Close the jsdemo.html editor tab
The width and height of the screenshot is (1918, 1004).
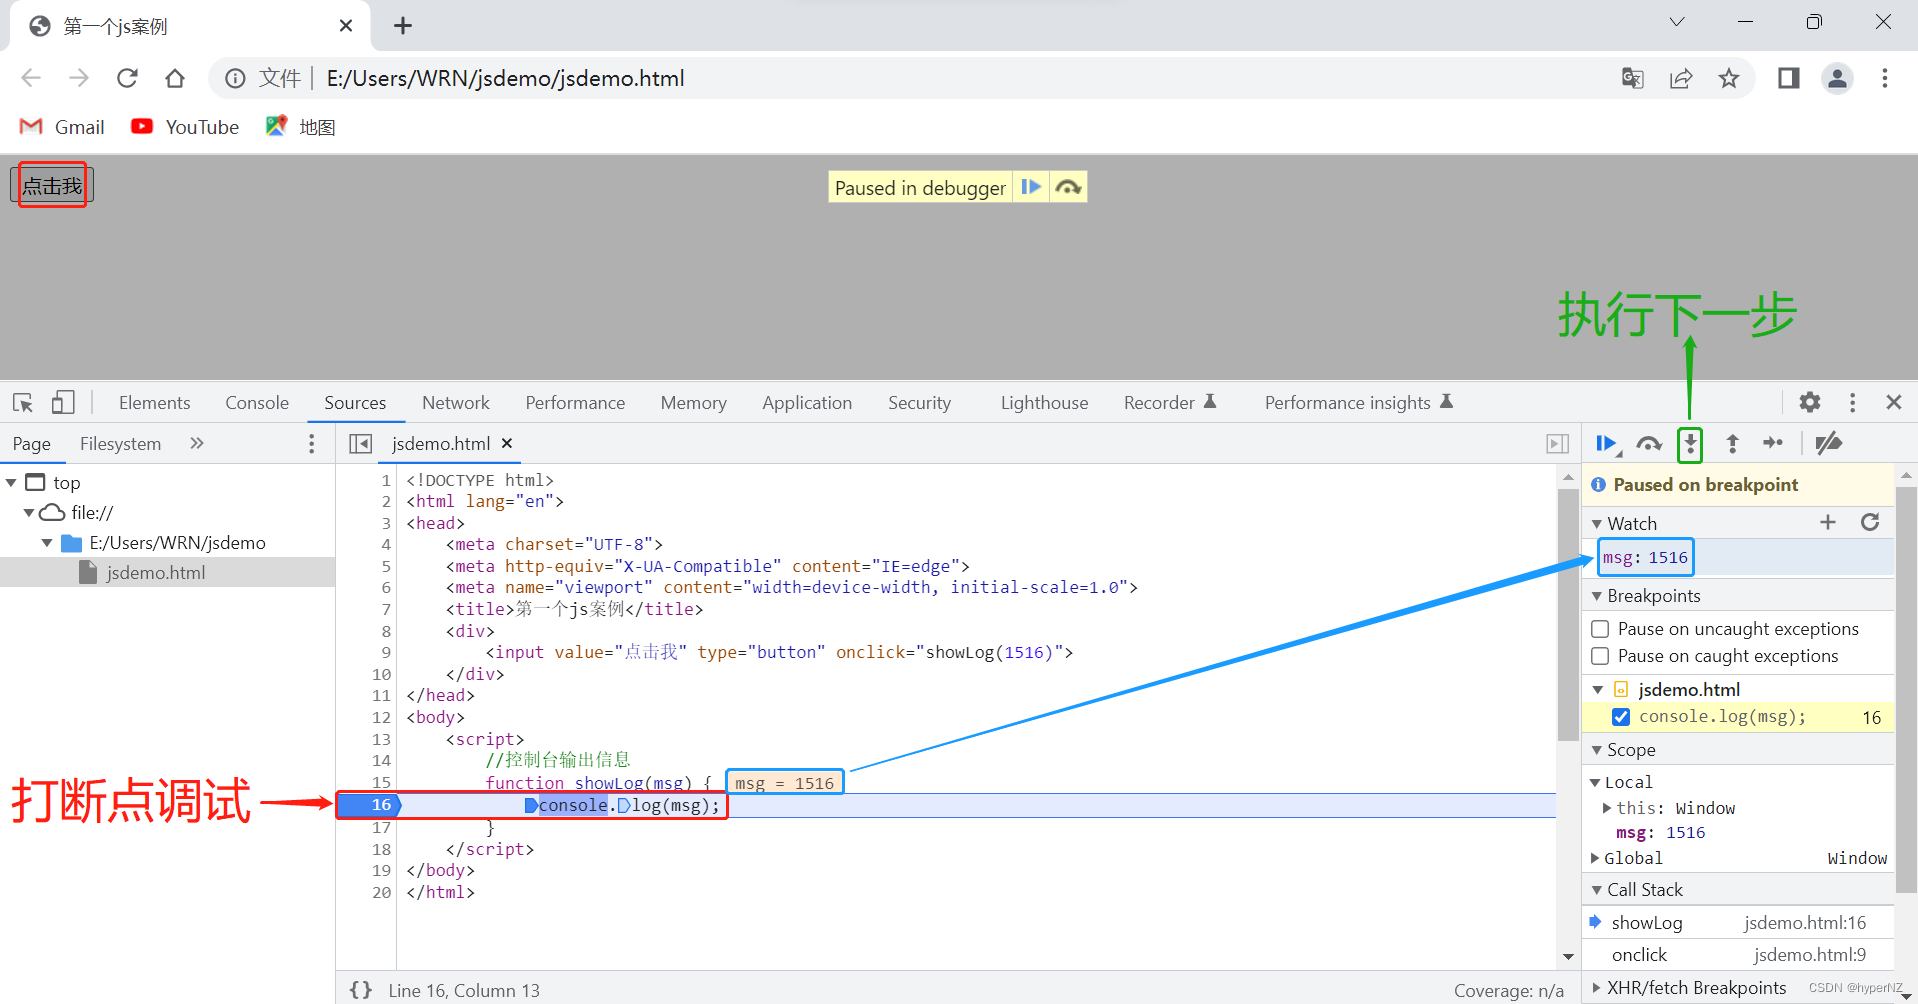click(507, 443)
